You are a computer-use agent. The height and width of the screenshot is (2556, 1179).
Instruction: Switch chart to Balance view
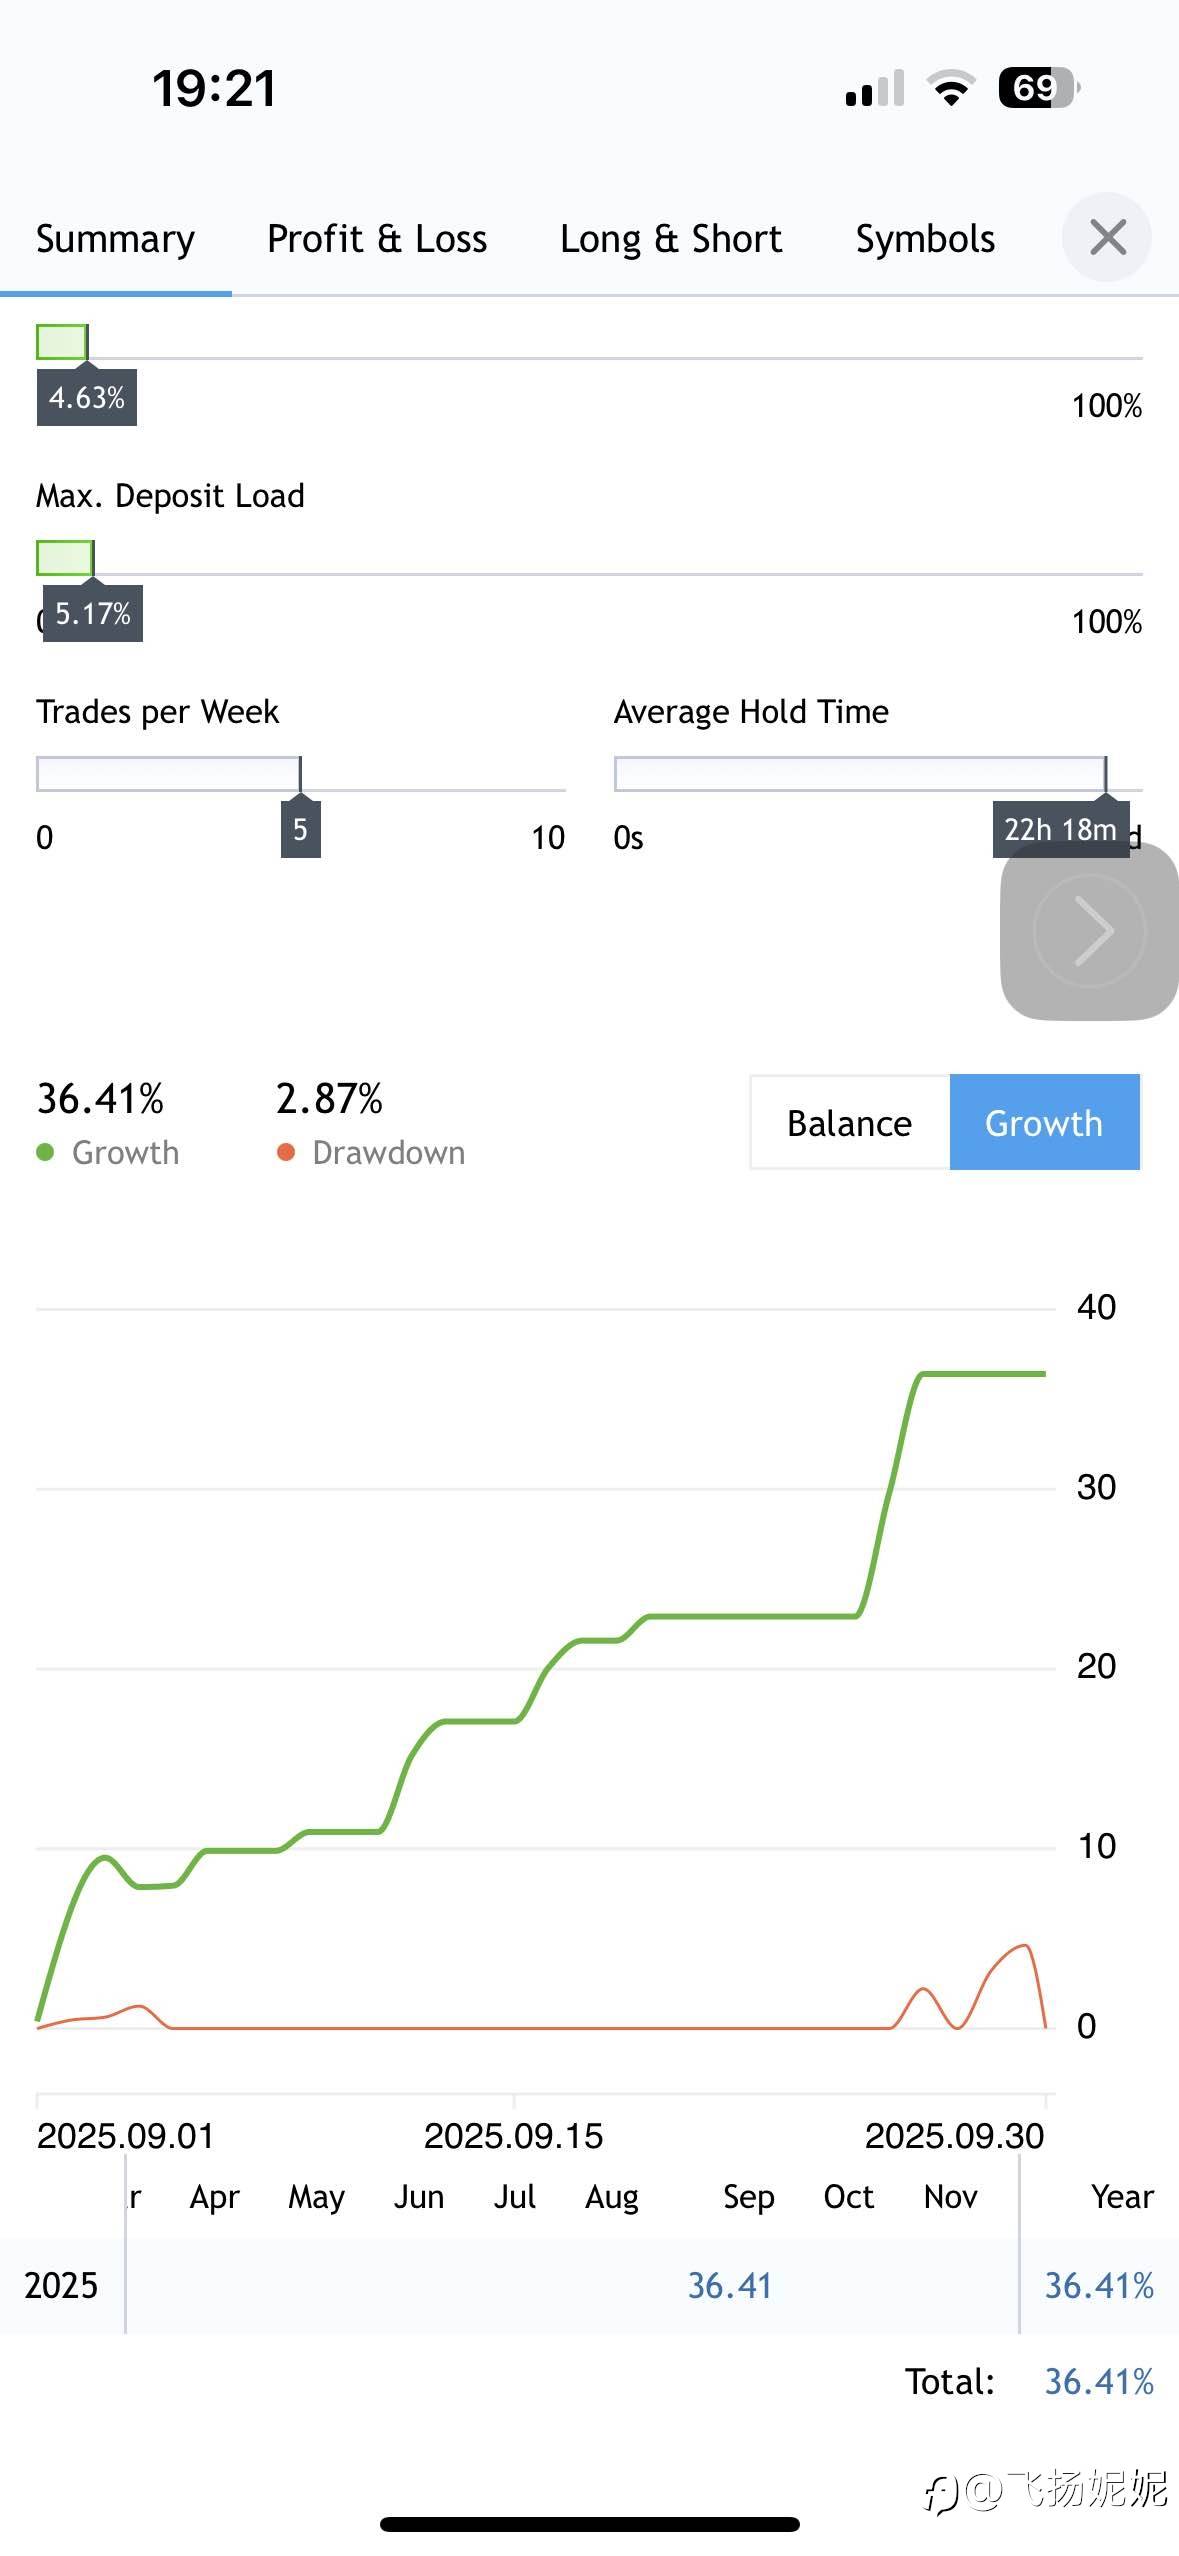849,1123
